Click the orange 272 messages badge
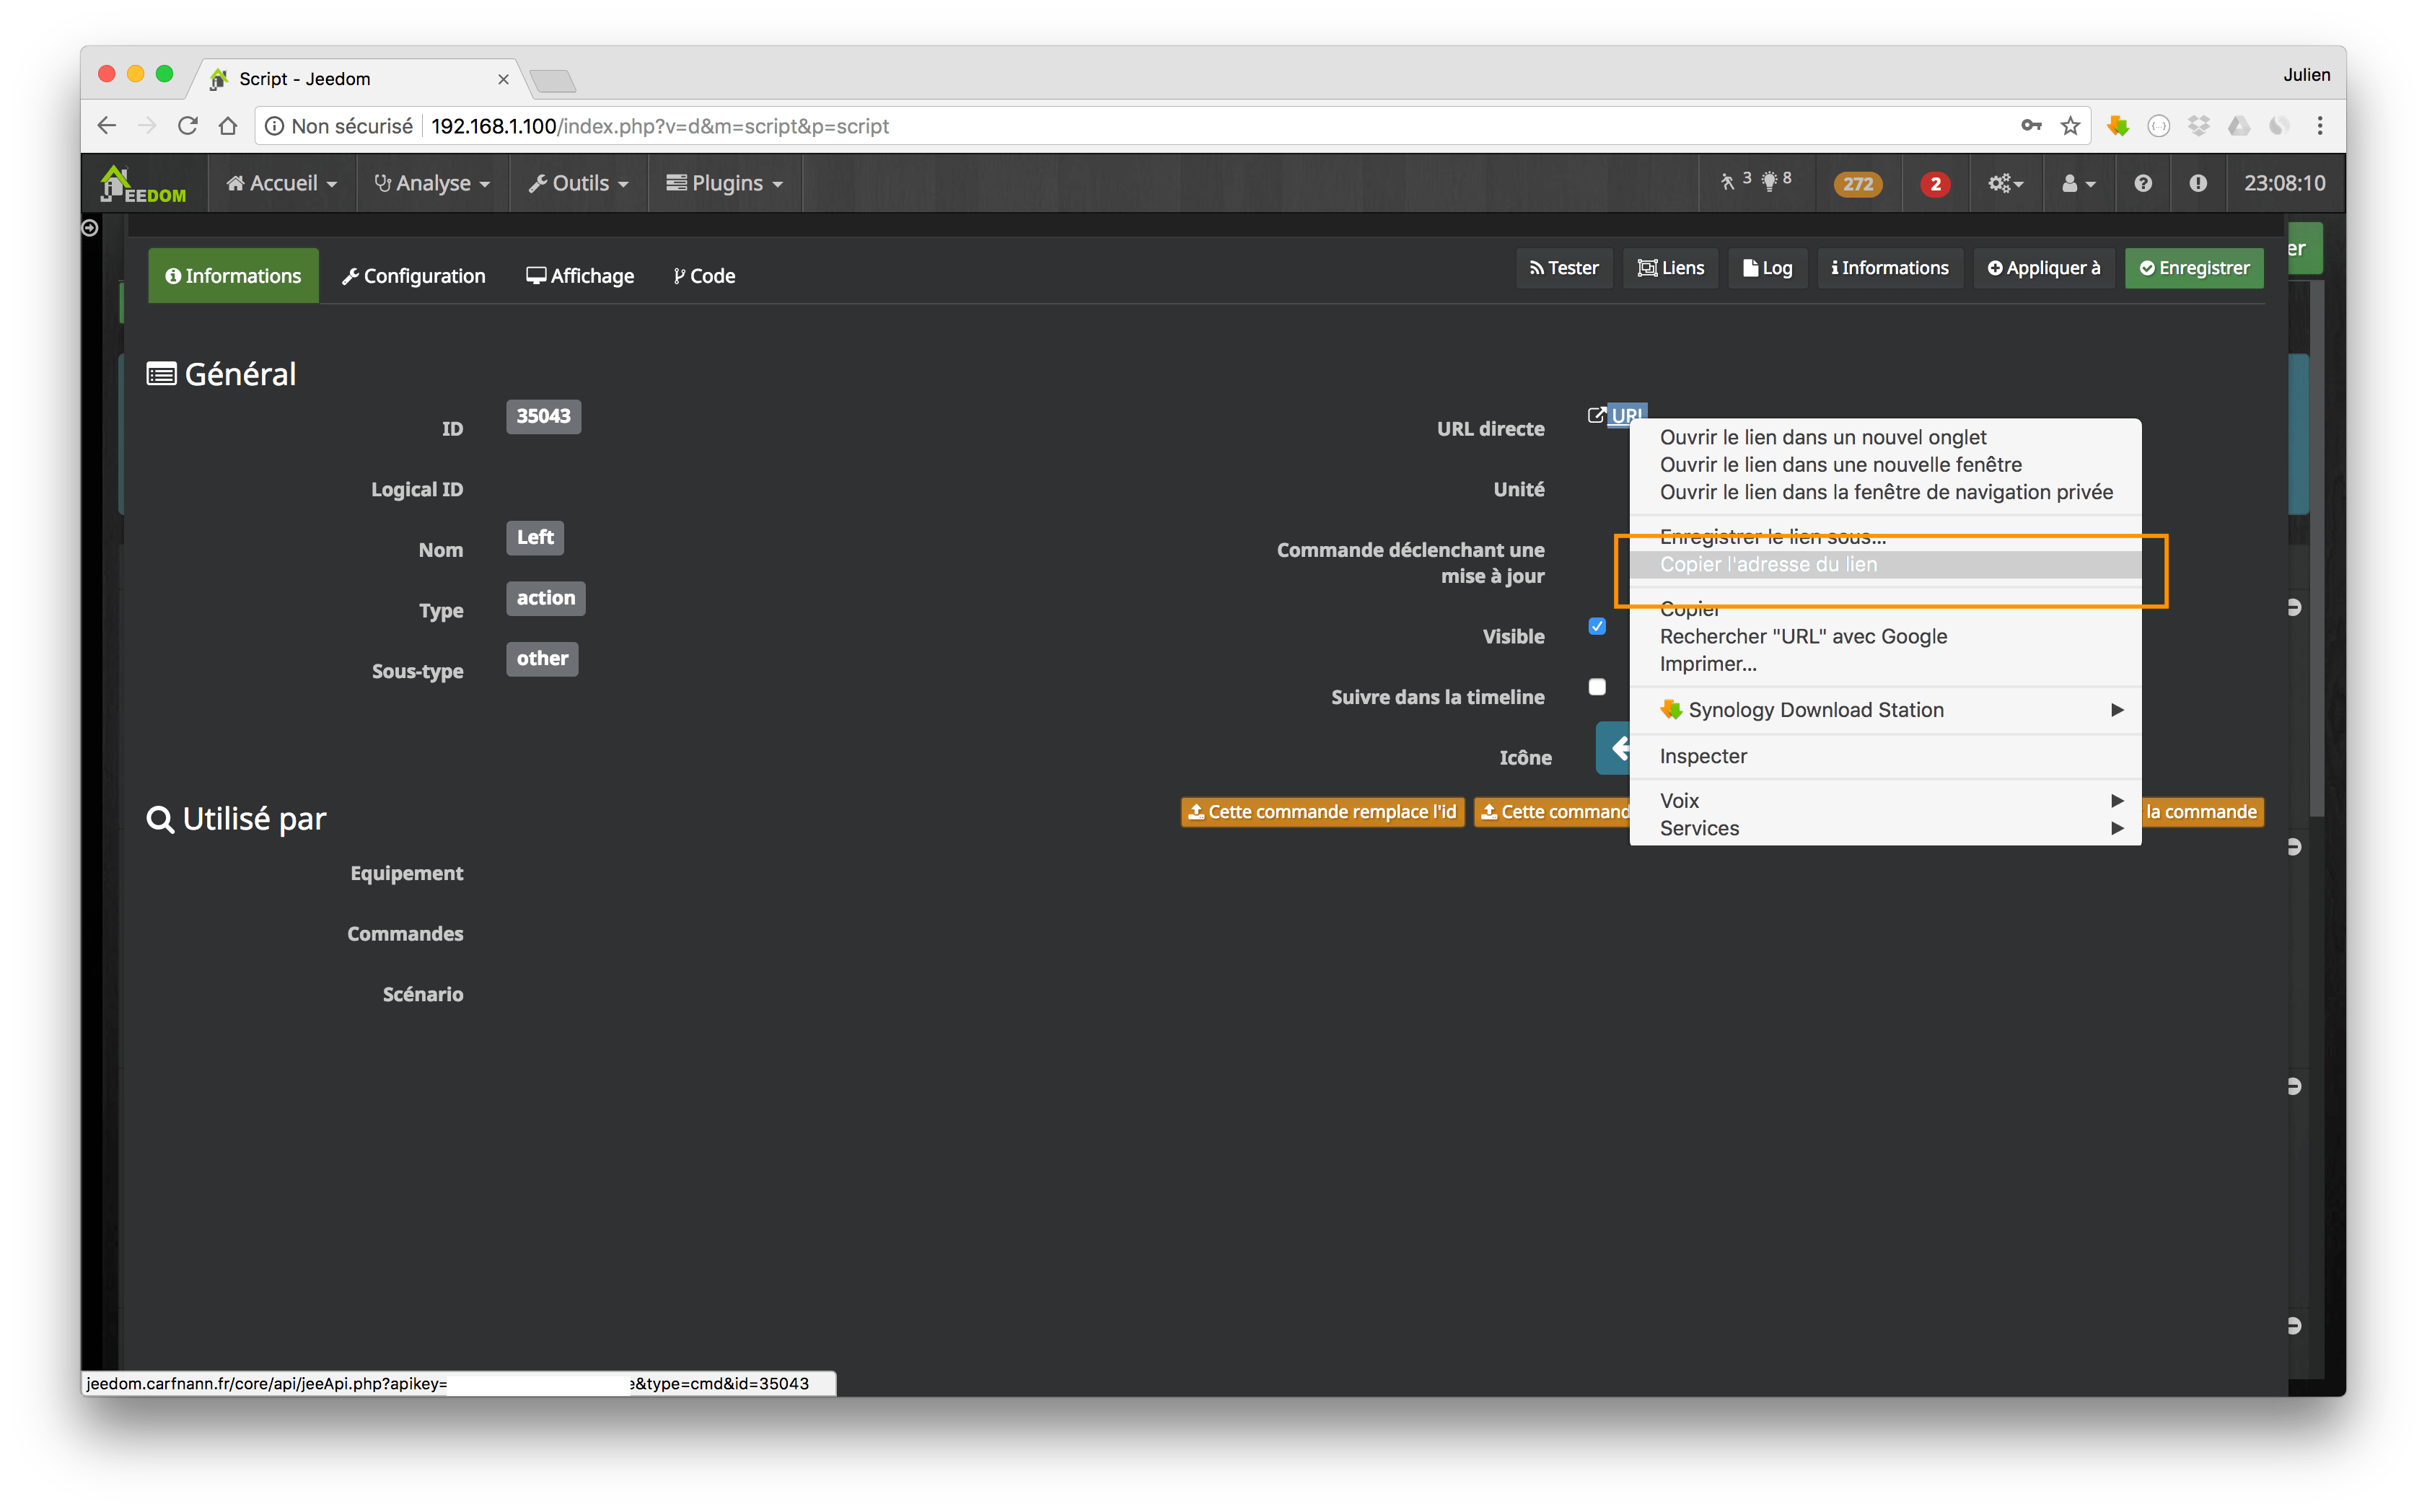 (1857, 184)
